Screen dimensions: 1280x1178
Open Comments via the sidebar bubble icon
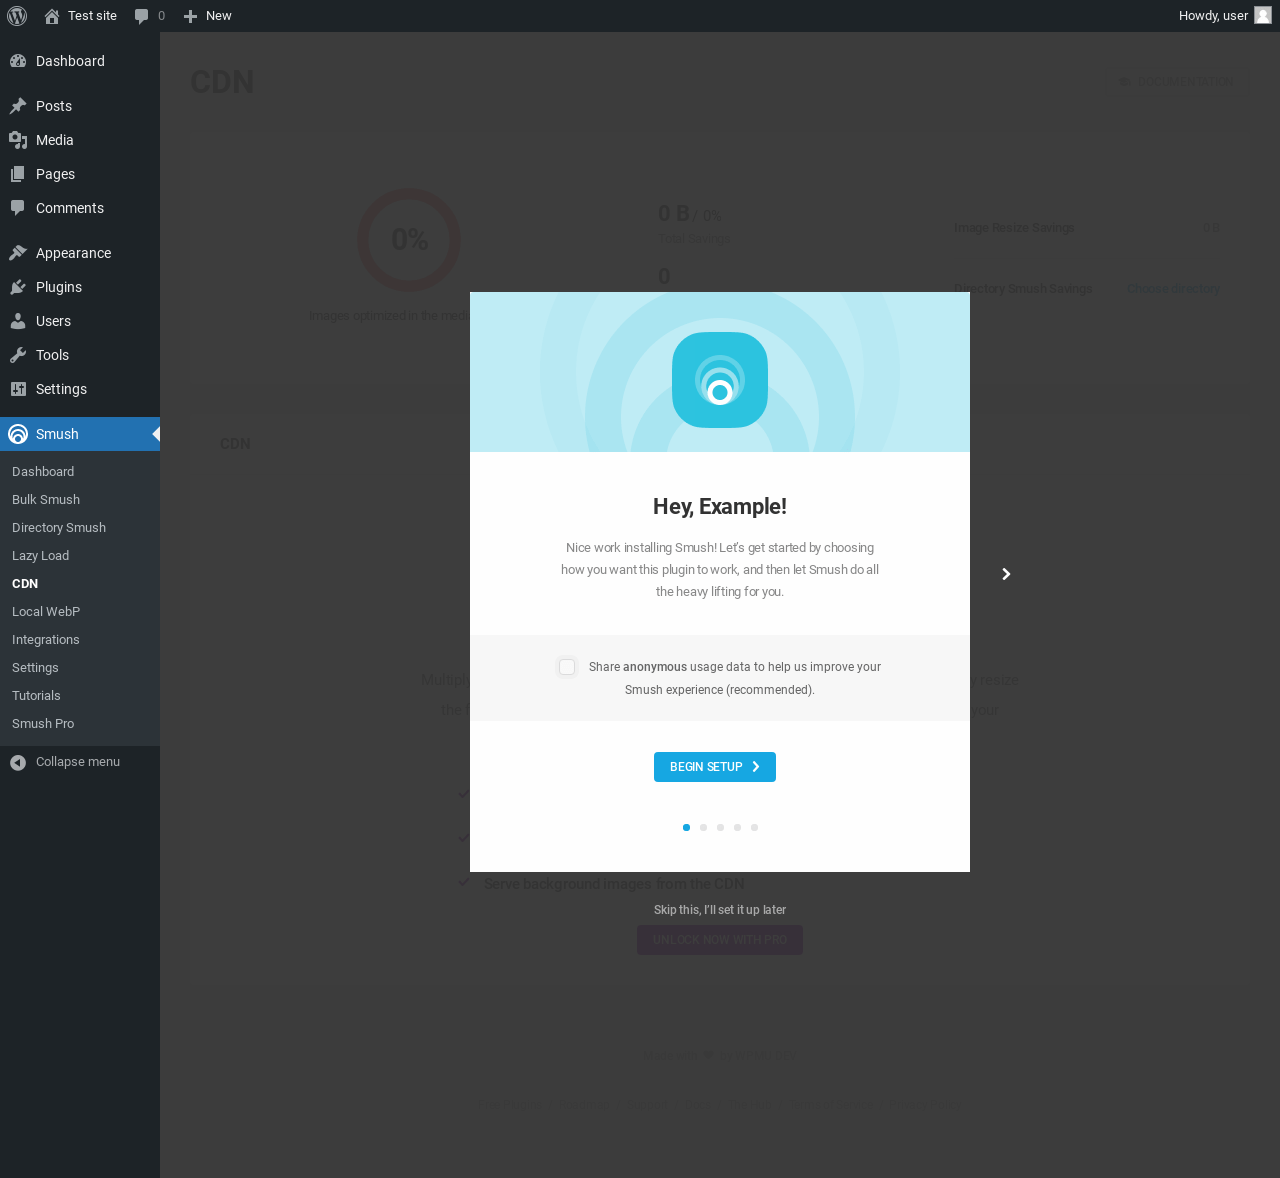point(18,208)
